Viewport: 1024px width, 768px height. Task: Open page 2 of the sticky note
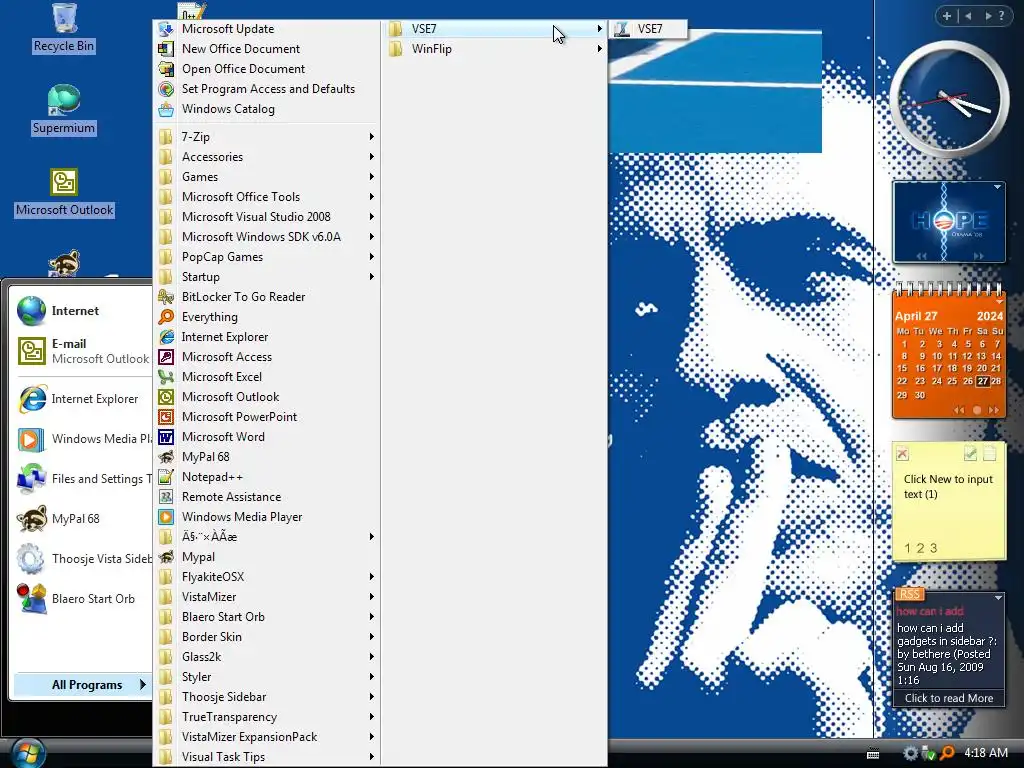920,549
